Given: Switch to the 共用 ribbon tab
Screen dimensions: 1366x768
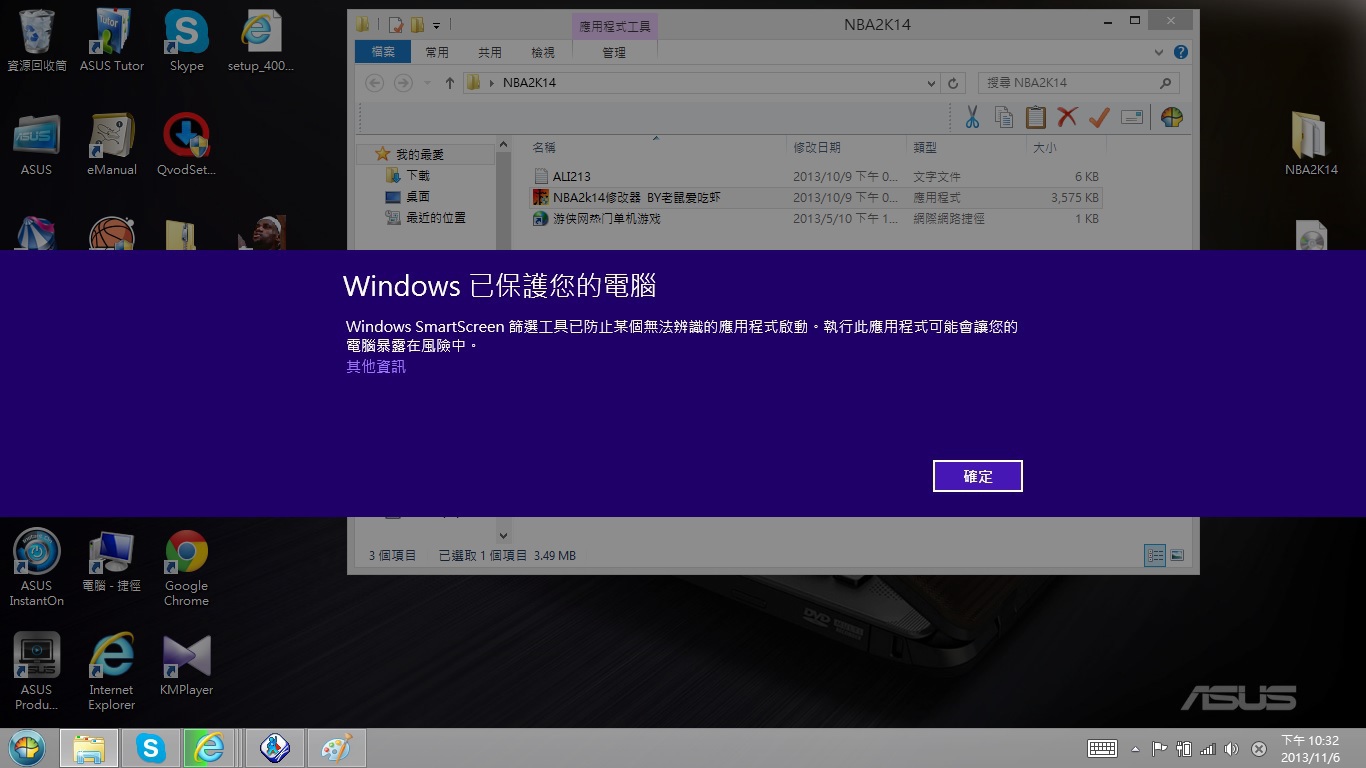Looking at the screenshot, I should click(489, 52).
